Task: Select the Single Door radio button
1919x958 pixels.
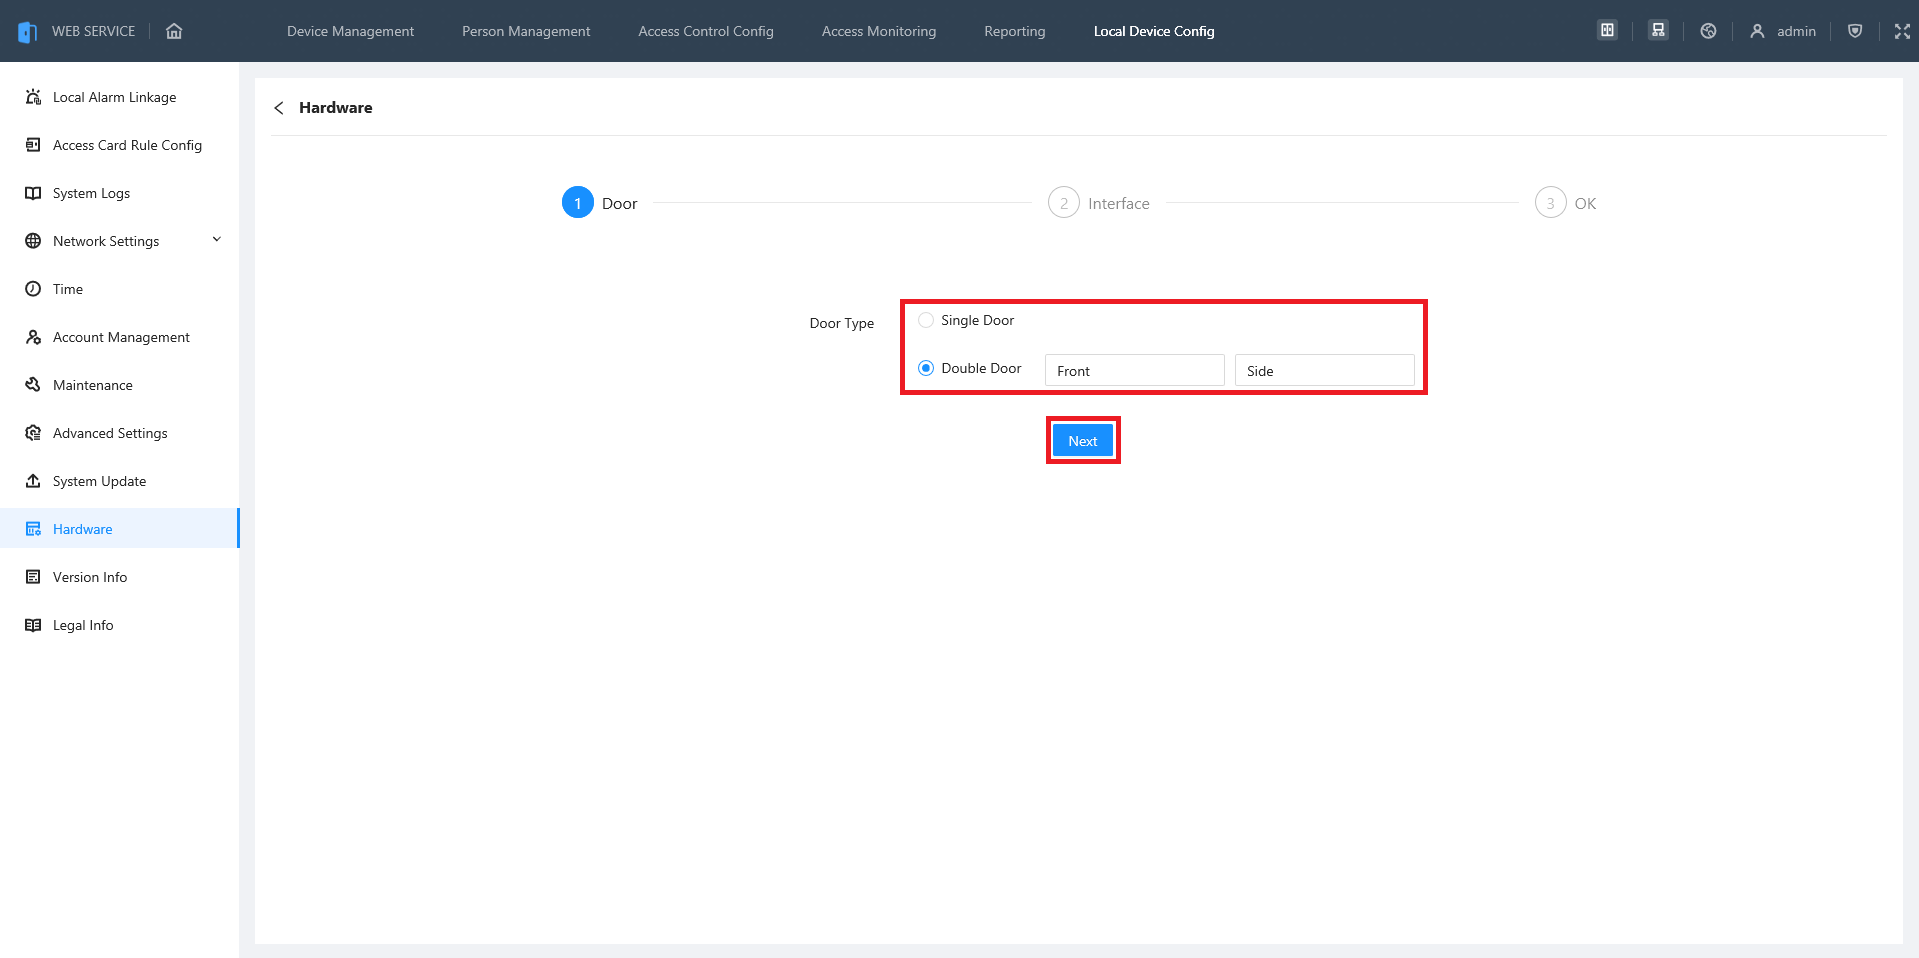Action: click(926, 320)
